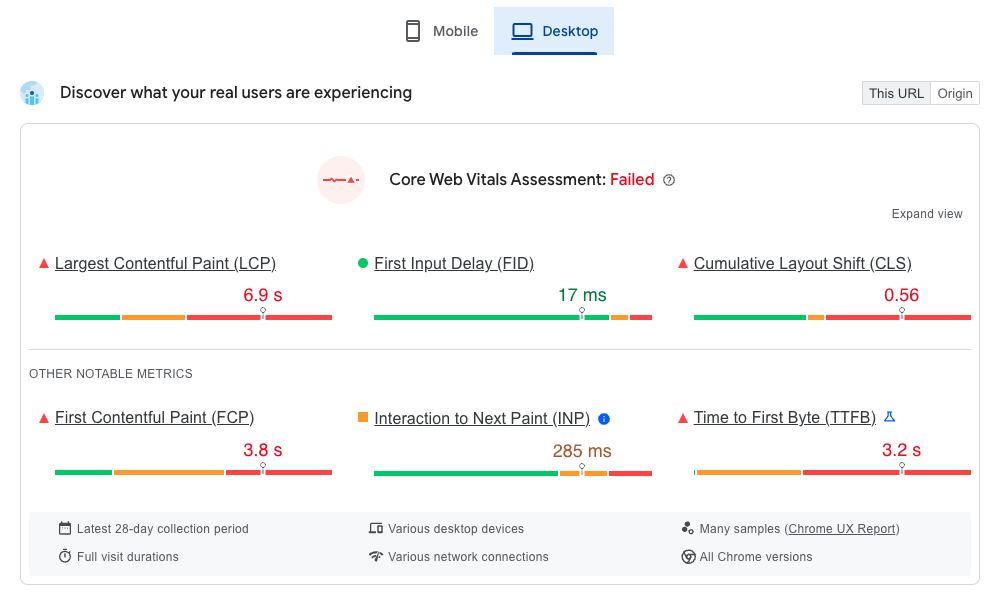
Task: Open the Largest Contentful Paint (LCP) link
Action: tap(165, 264)
